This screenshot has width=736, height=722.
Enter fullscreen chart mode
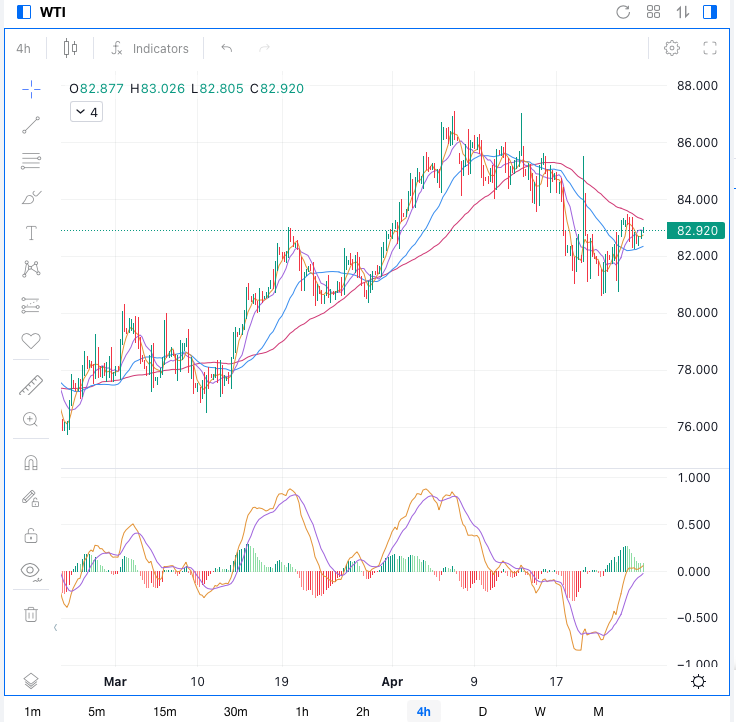tap(710, 48)
